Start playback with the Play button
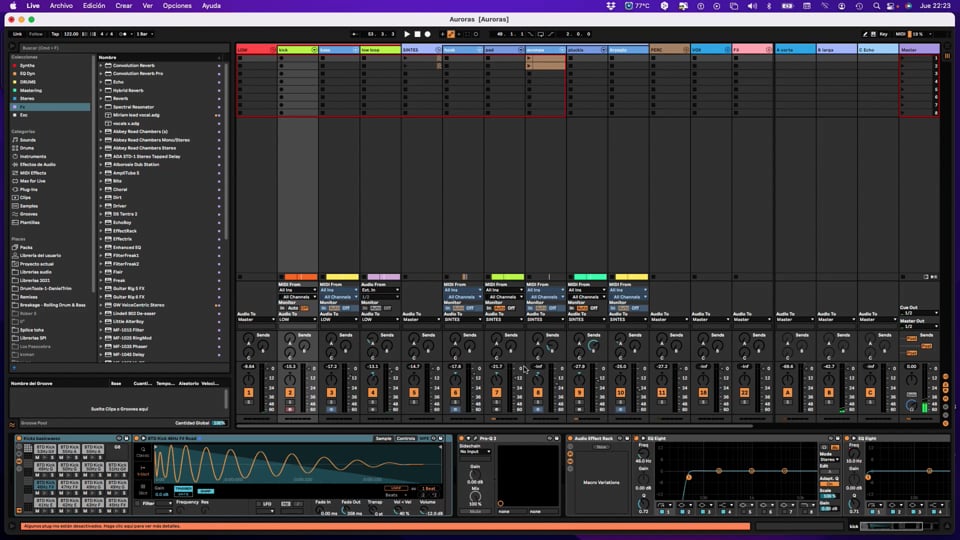The image size is (960, 540). pyautogui.click(x=407, y=34)
